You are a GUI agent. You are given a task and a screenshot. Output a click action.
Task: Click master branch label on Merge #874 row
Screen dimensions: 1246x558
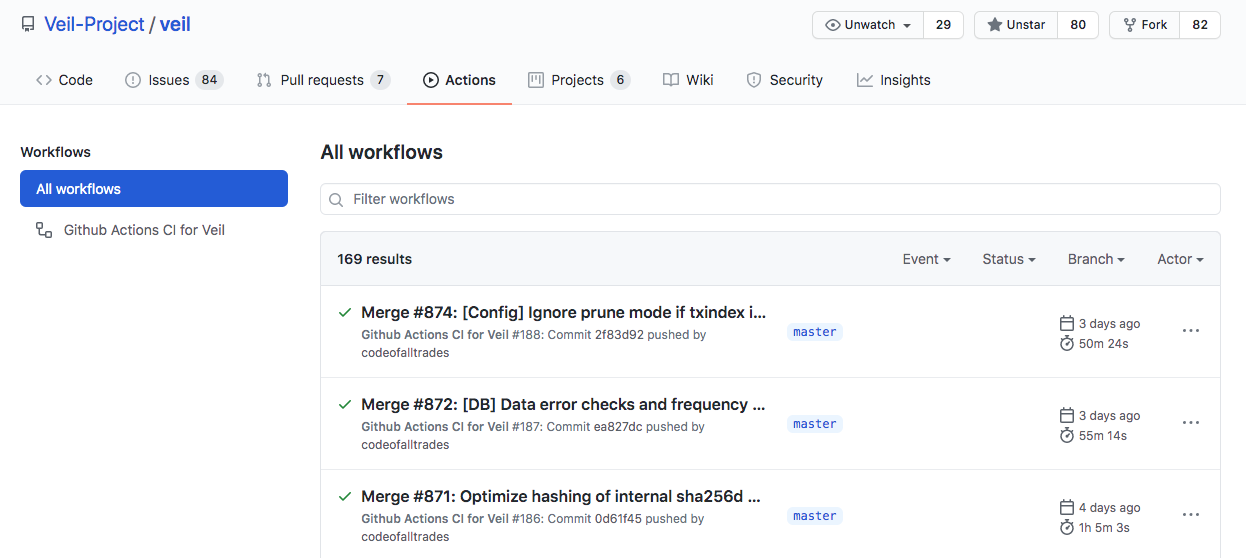(814, 332)
